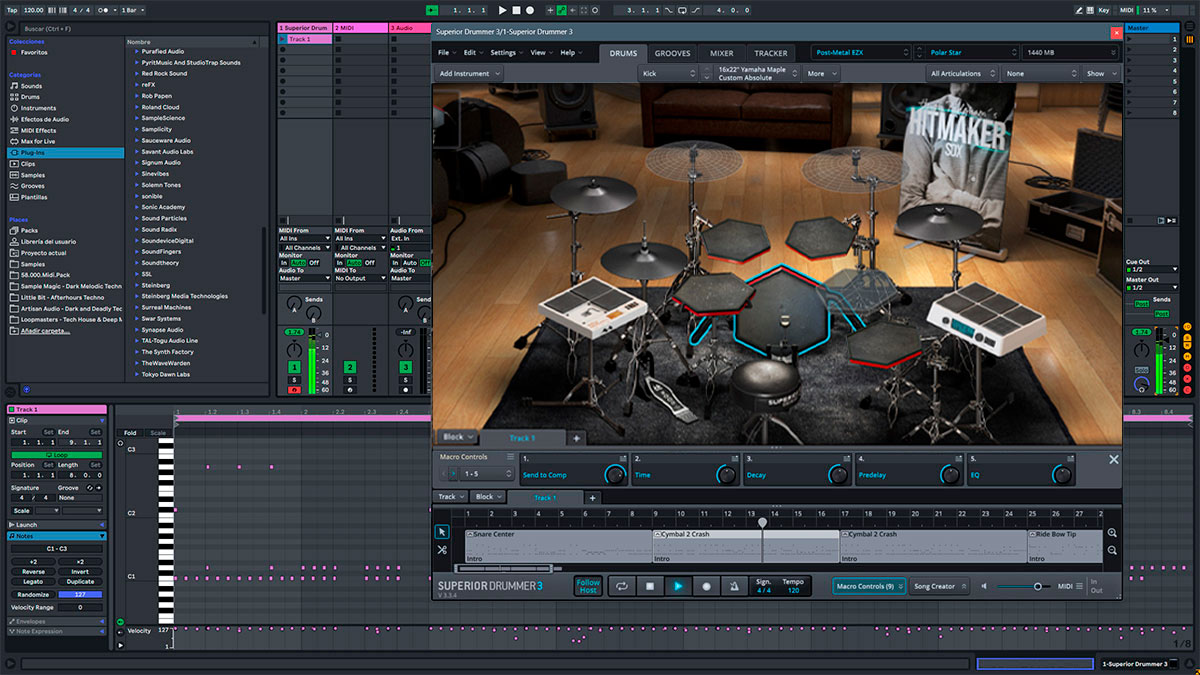Open Favoritos collection
Viewport: 1200px width, 675px height.
tap(33, 52)
